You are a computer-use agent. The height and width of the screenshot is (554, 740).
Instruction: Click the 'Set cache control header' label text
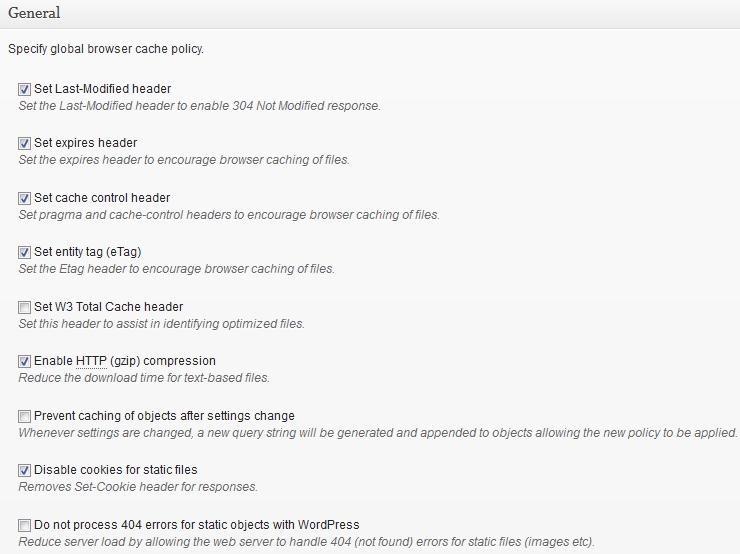pos(102,198)
